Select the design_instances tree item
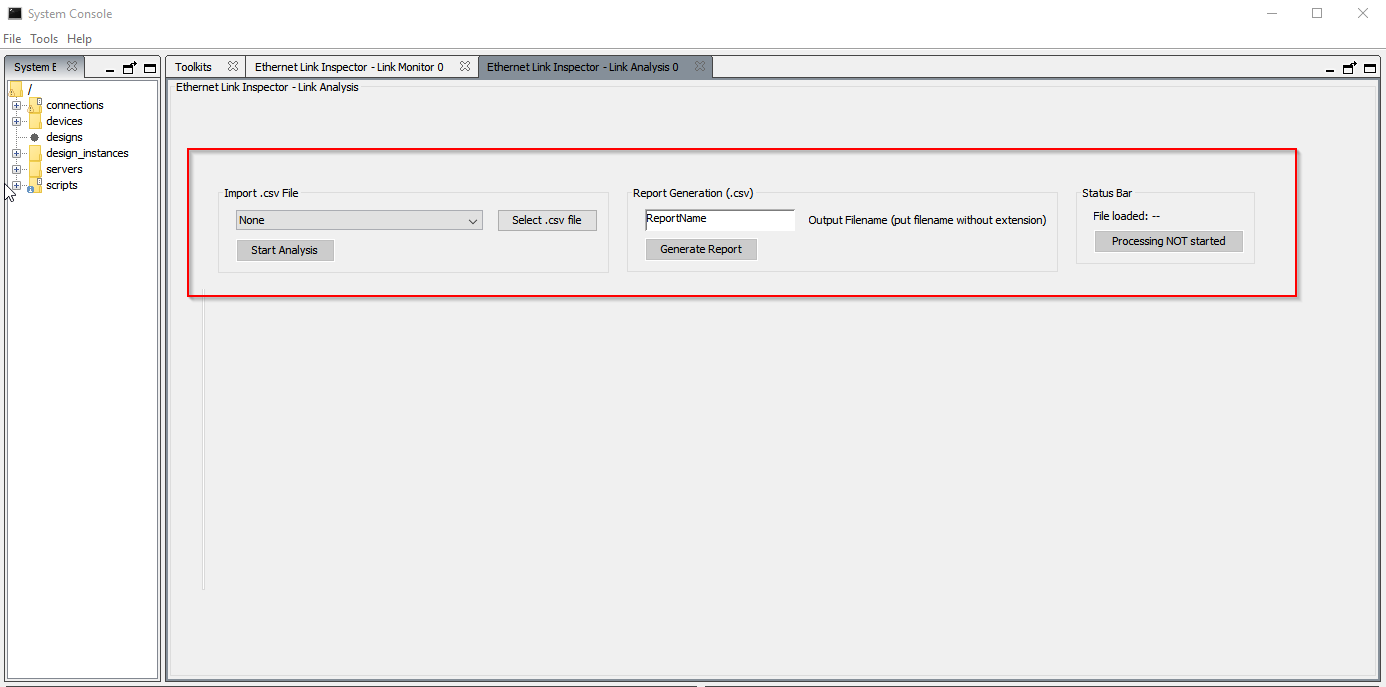 tap(87, 153)
